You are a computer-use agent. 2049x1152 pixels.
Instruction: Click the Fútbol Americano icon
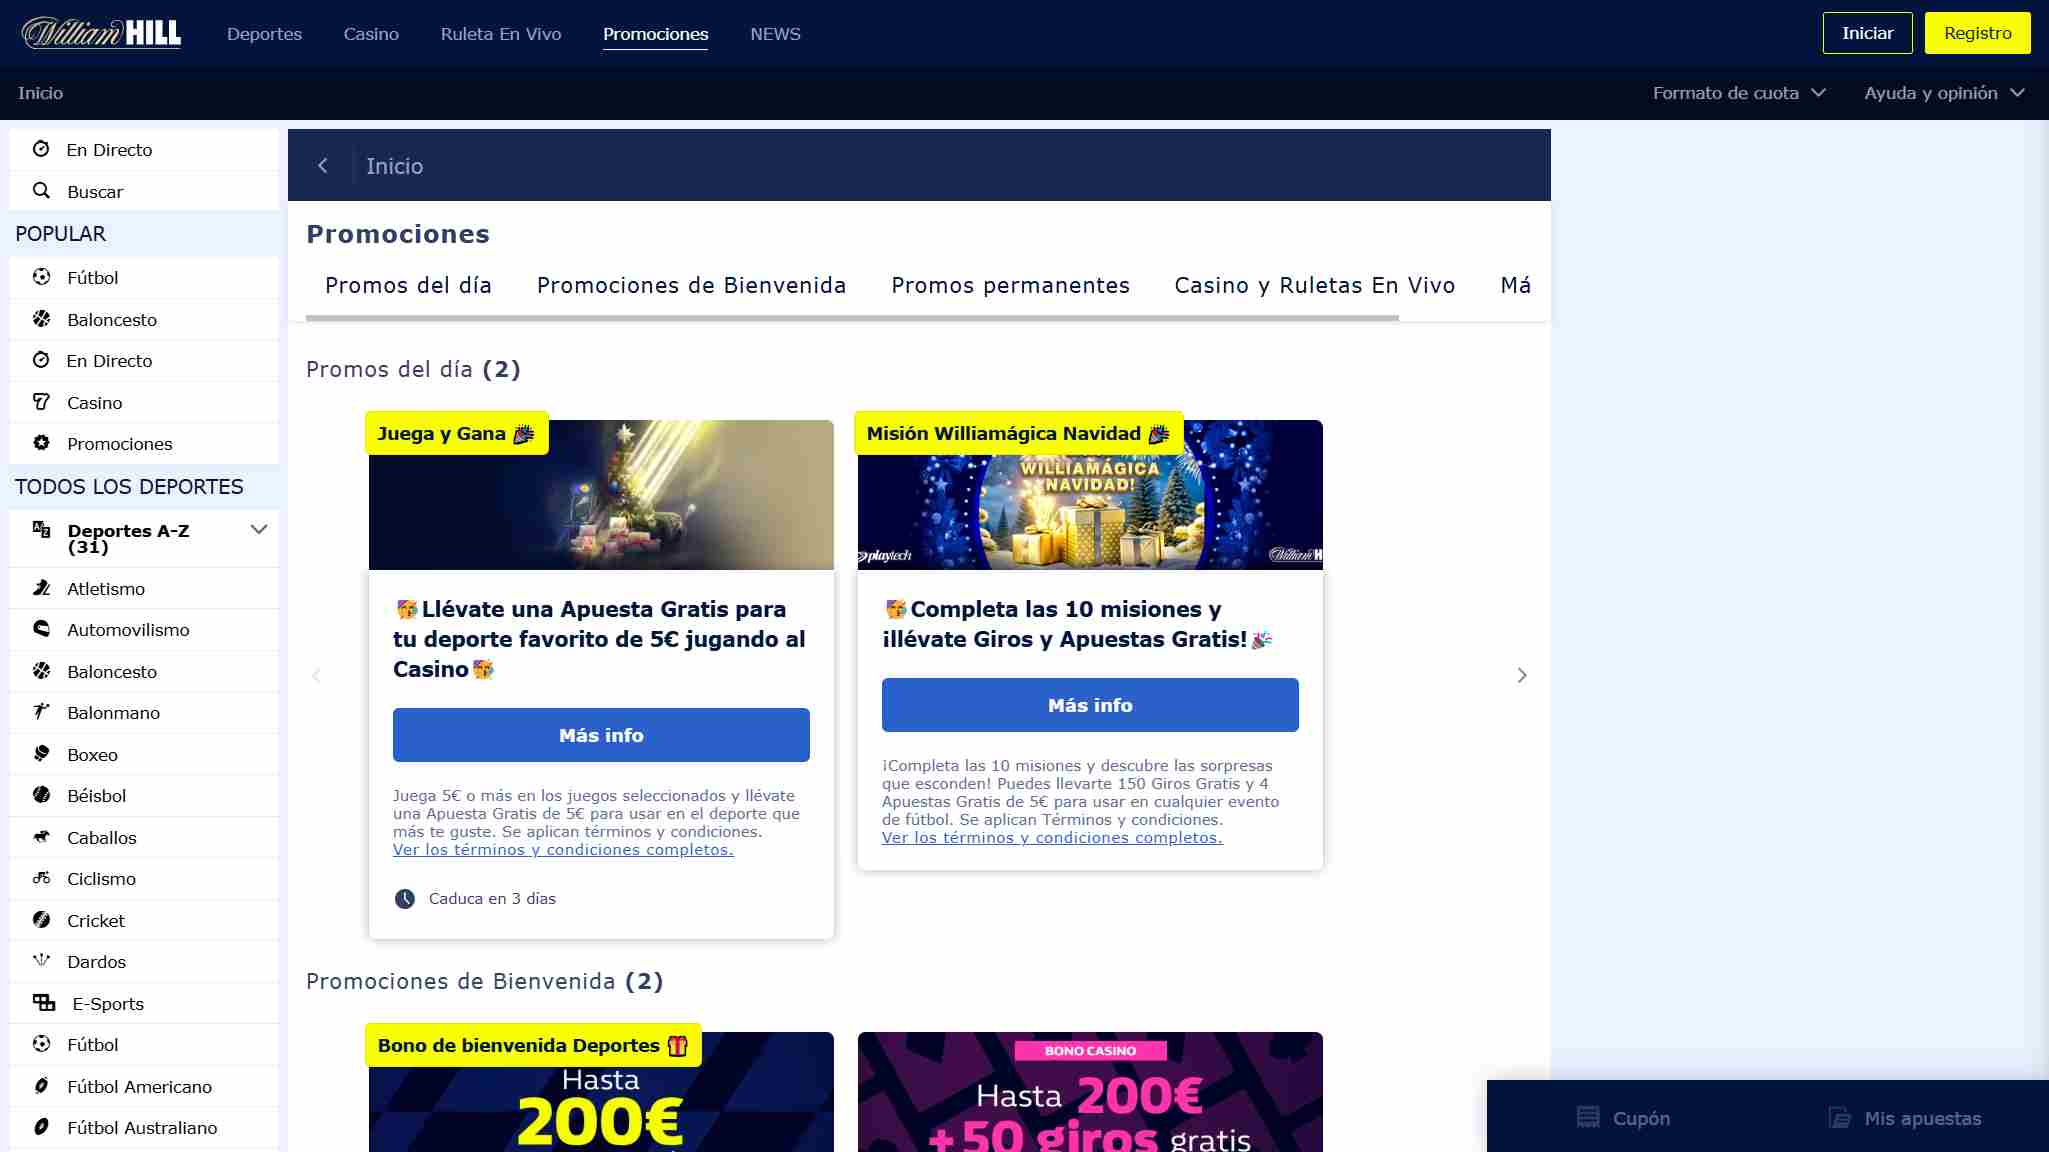41,1086
